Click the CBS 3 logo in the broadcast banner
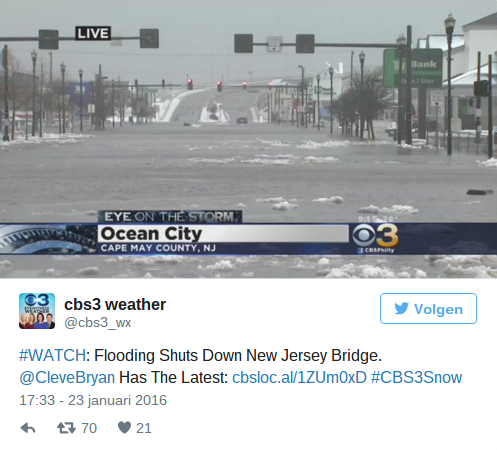The height and width of the screenshot is (450, 497). coord(376,237)
